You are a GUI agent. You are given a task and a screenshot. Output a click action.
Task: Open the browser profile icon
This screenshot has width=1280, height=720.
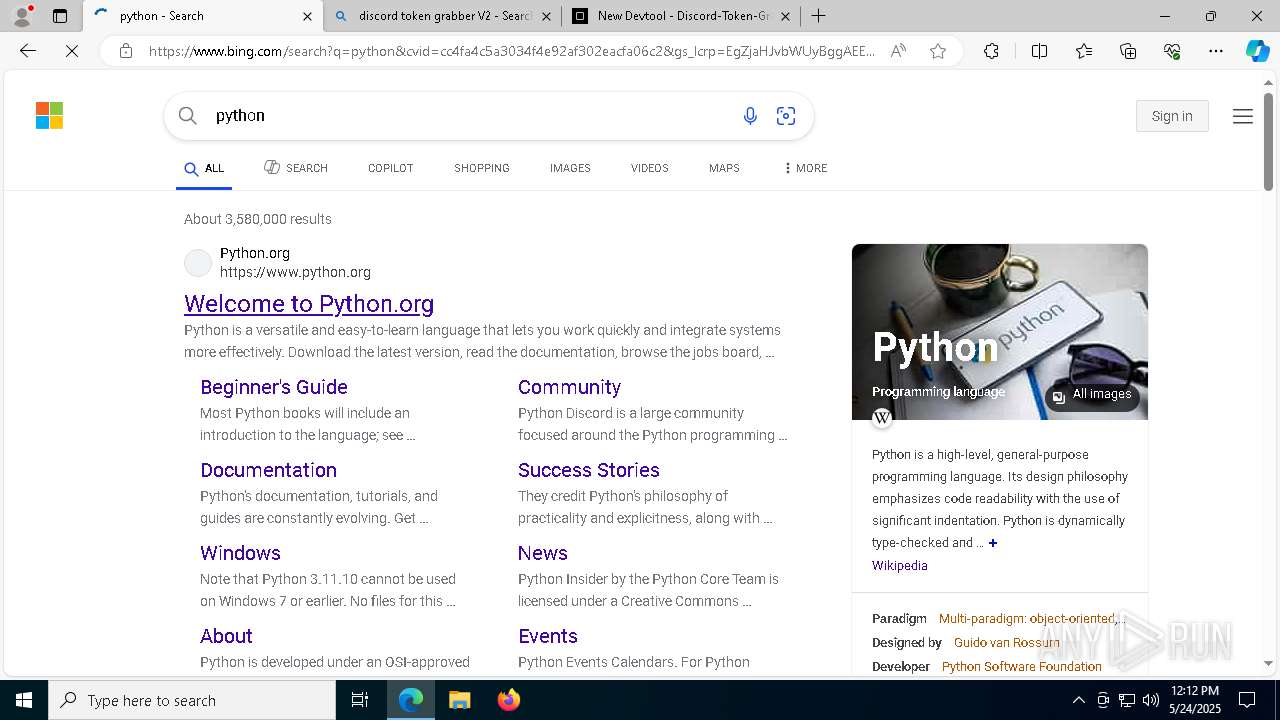click(21, 16)
